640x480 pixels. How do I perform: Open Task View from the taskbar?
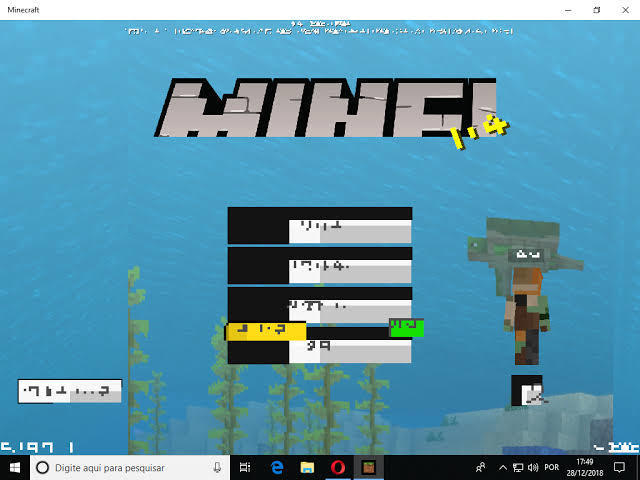click(x=245, y=467)
